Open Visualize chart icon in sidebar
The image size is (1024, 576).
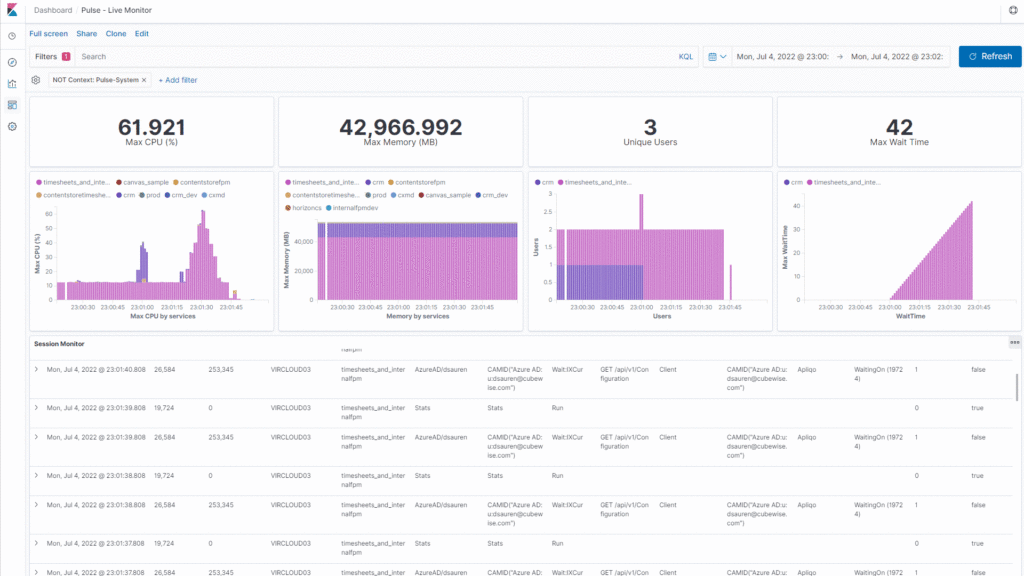point(12,84)
